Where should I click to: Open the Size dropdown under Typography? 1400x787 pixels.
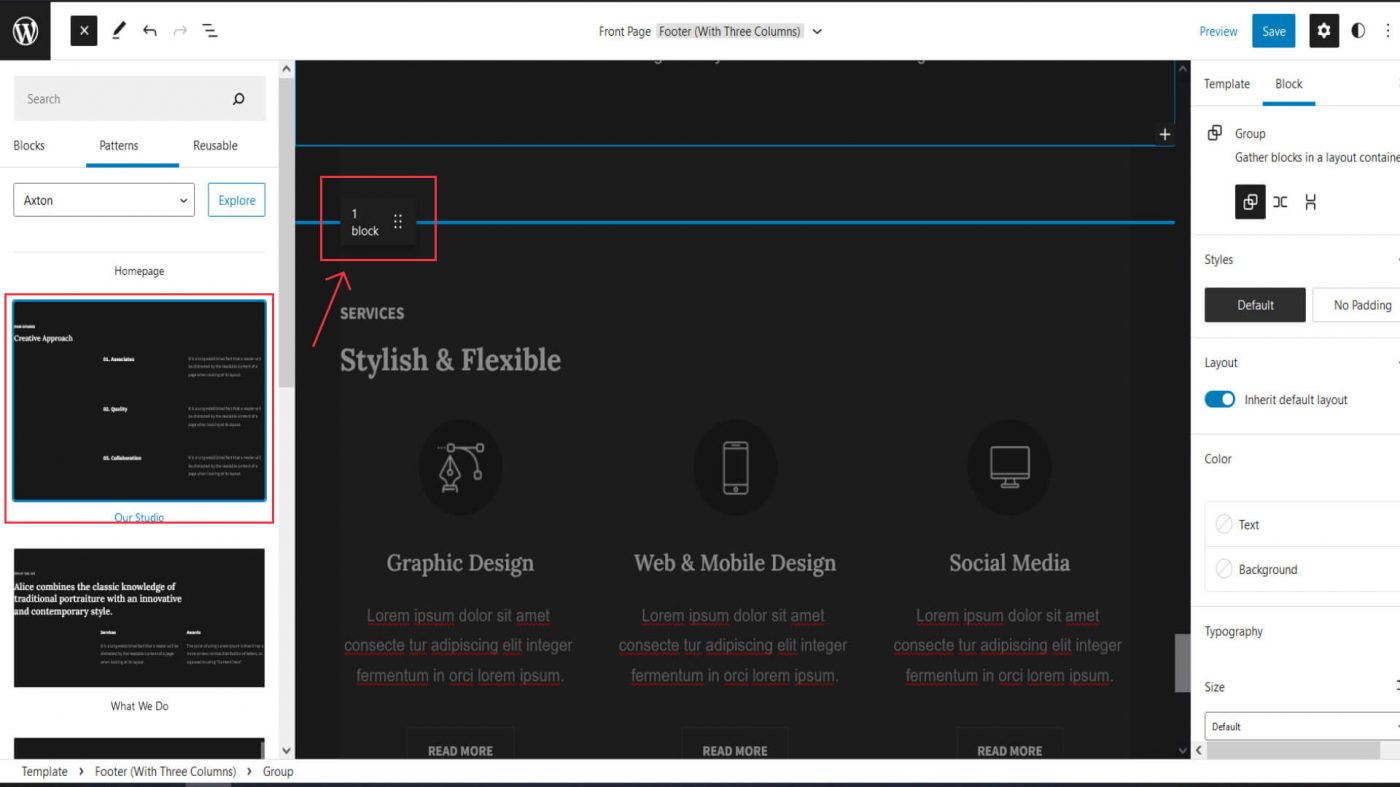tap(1300, 726)
